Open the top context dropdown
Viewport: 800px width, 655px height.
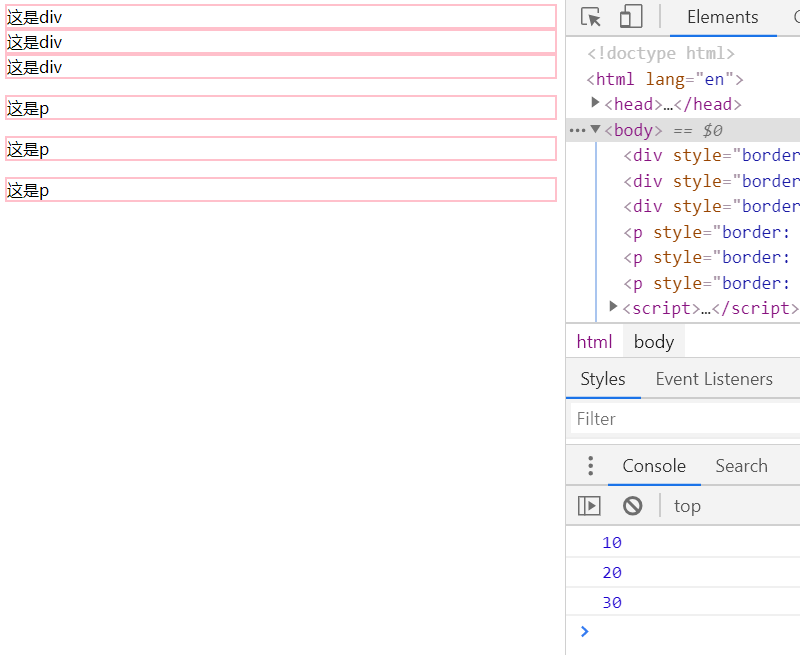[x=687, y=506]
